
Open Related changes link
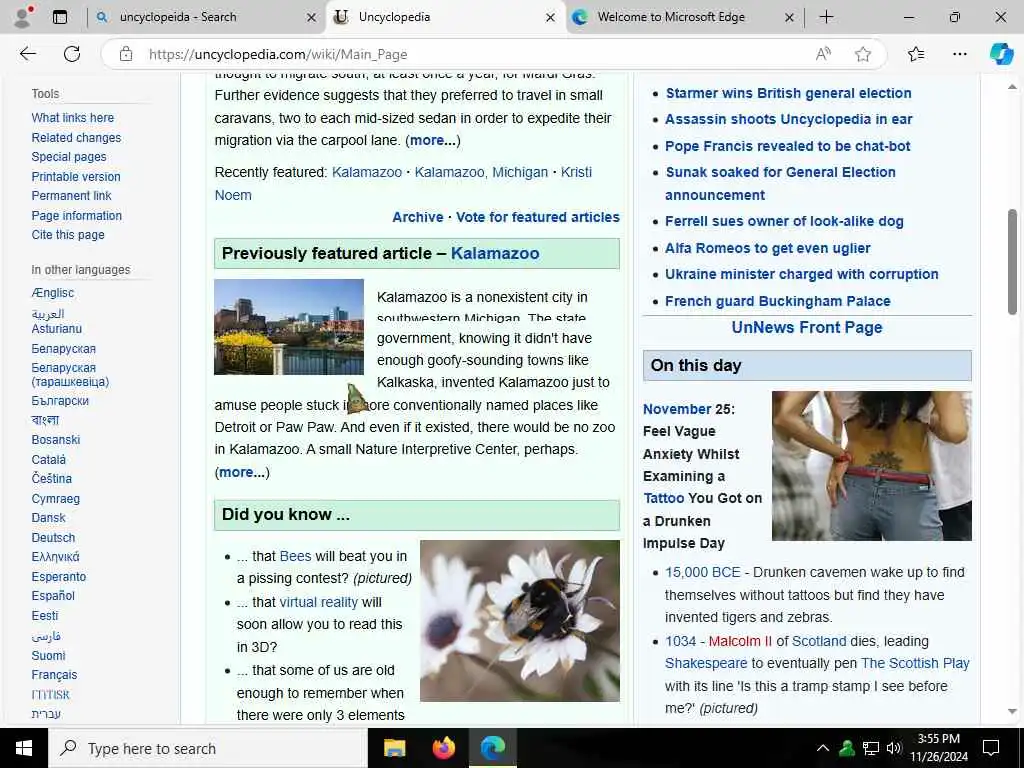coord(76,138)
